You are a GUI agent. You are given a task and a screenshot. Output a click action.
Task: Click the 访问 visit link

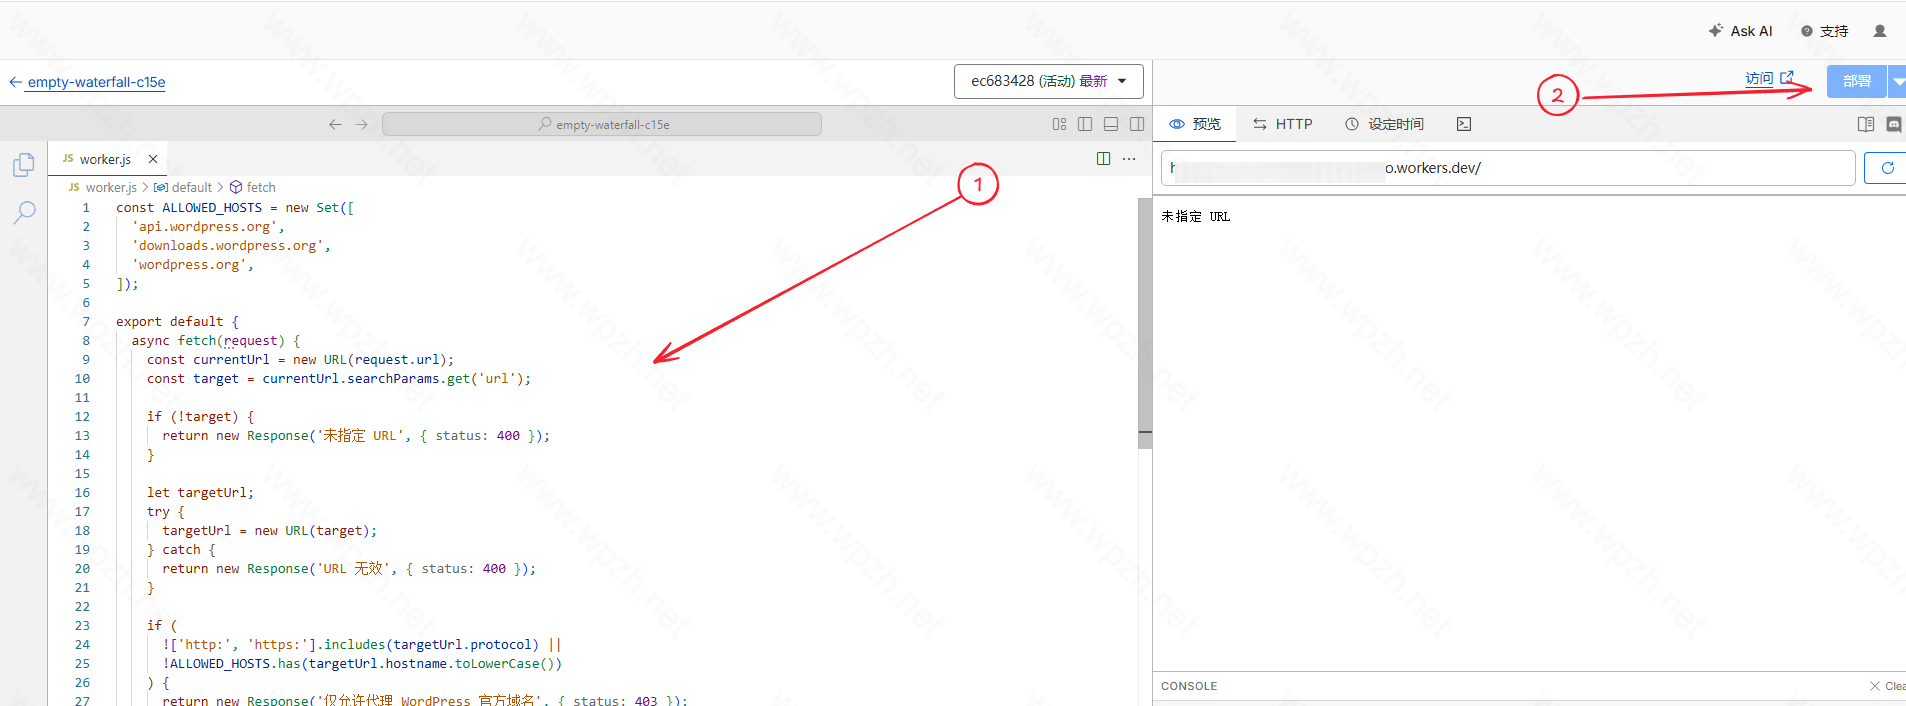tap(1769, 78)
